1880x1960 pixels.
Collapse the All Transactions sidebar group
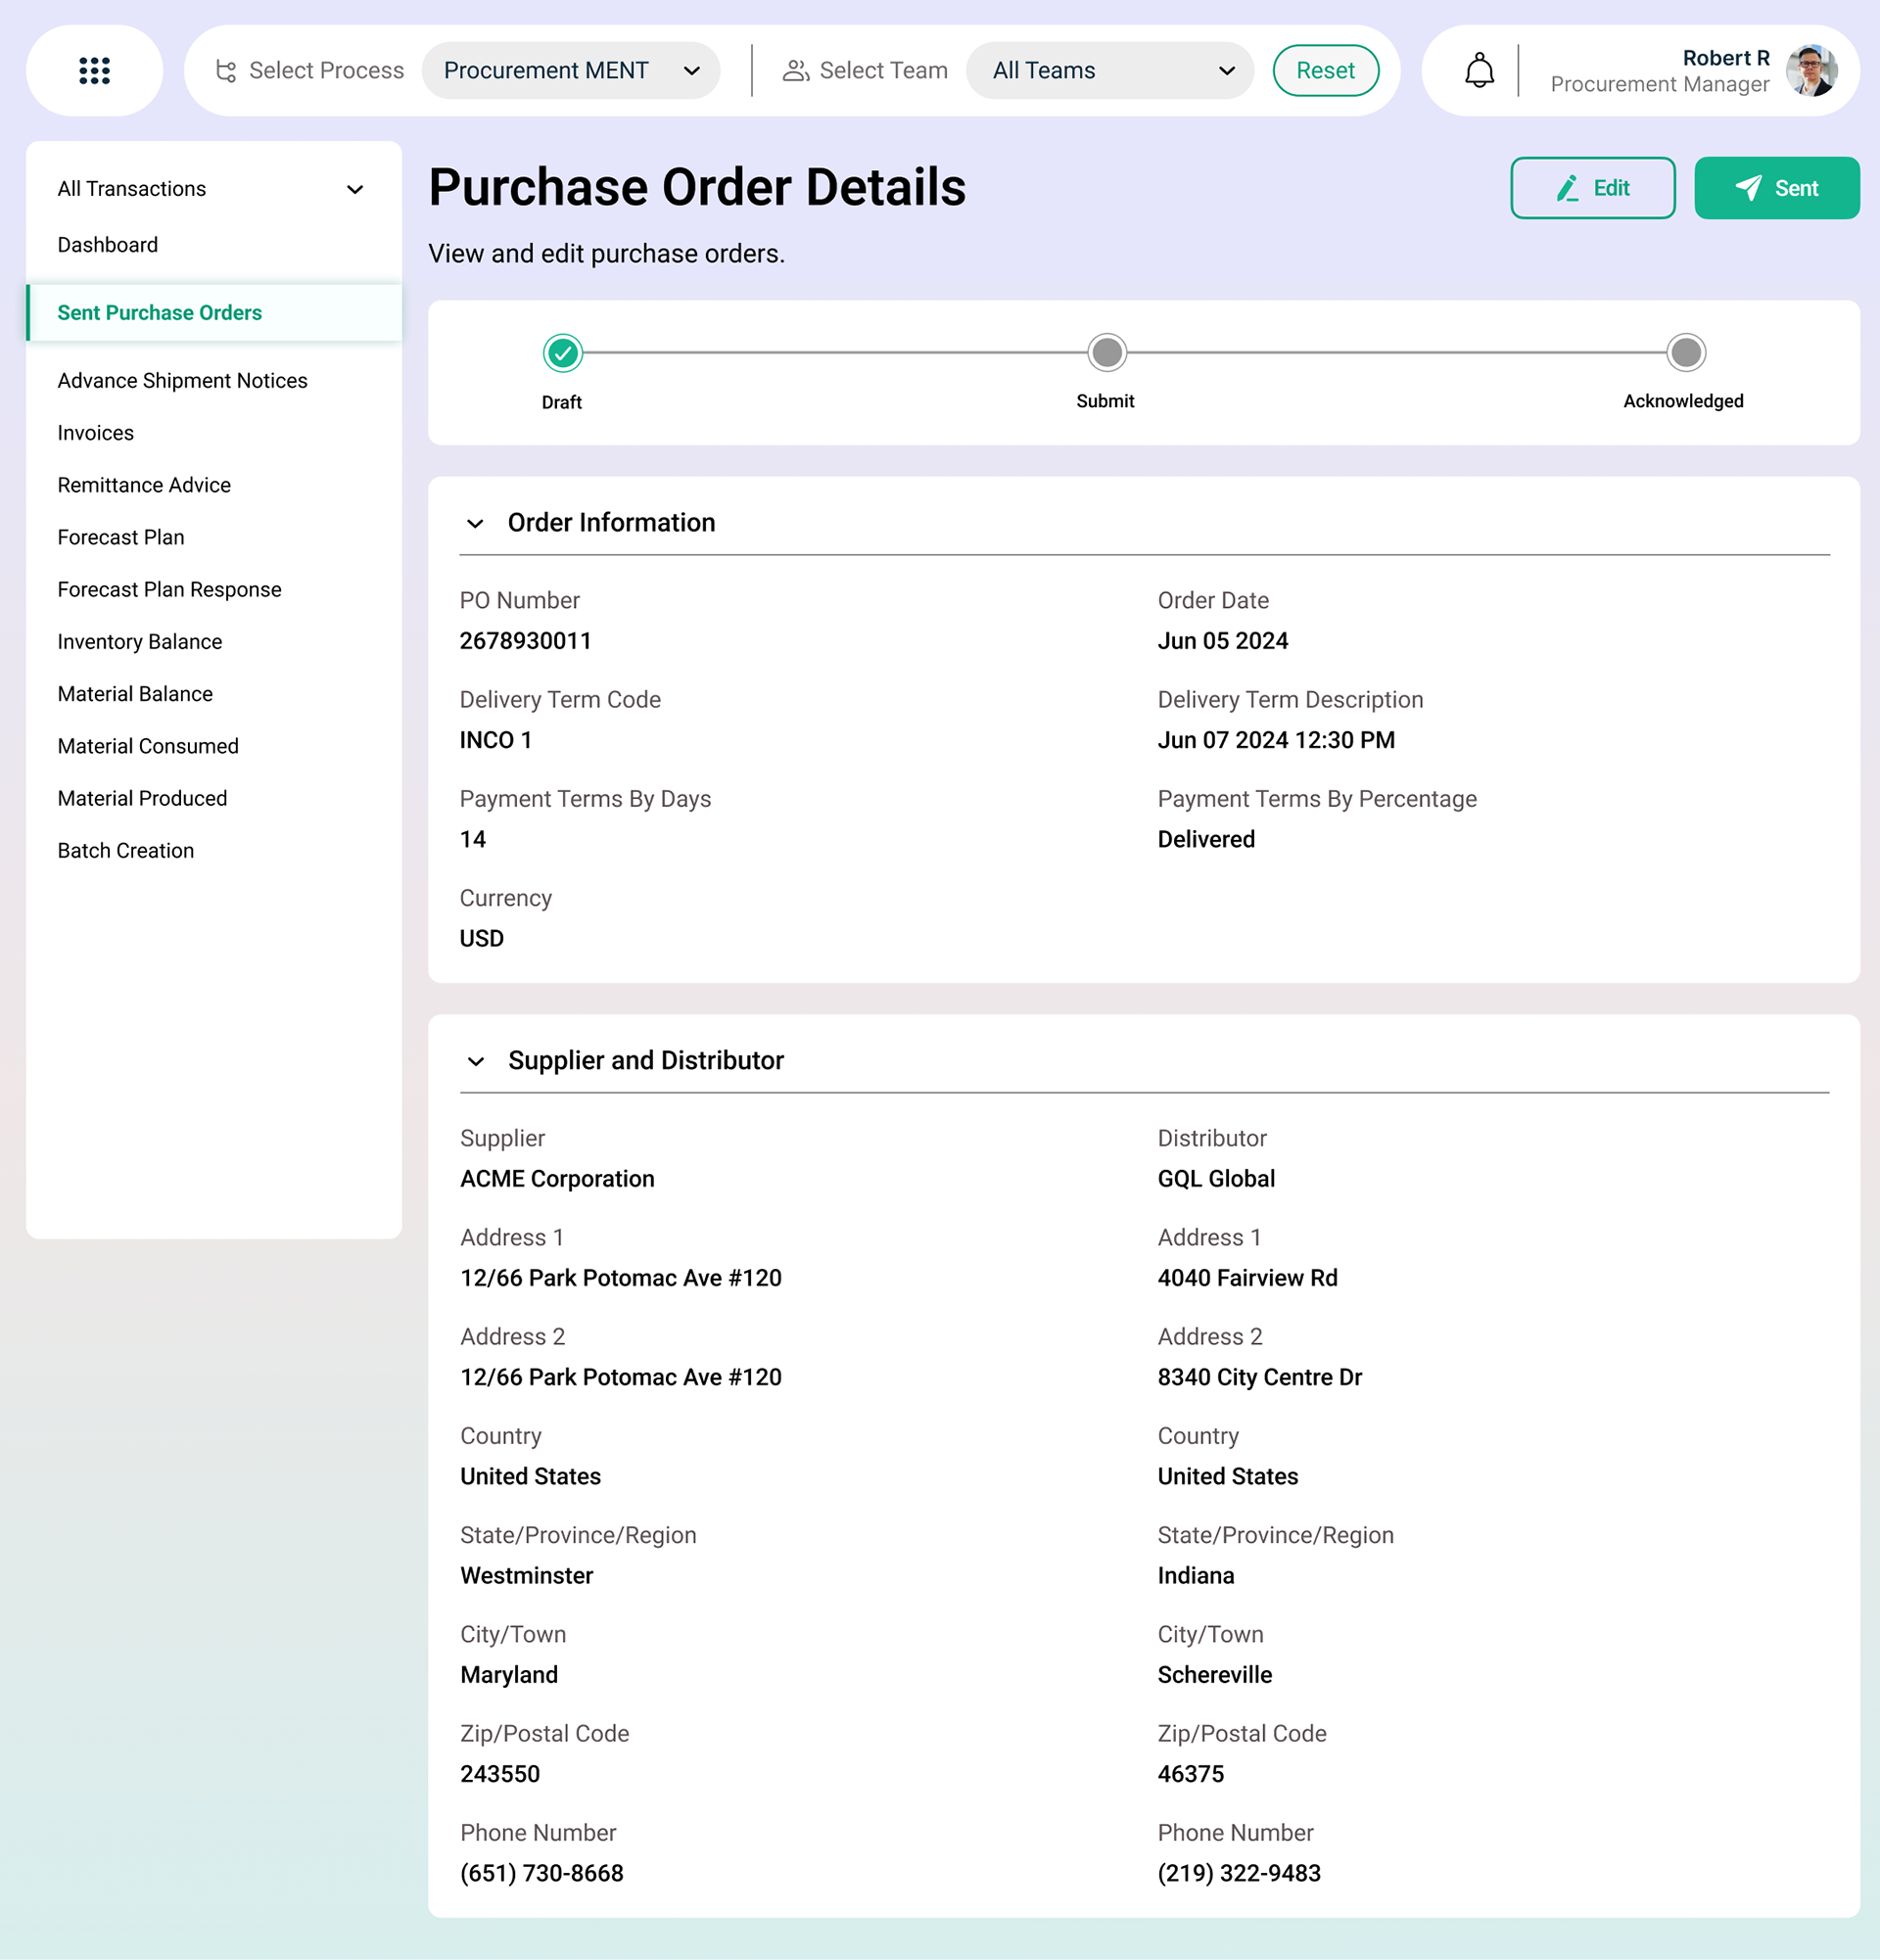point(354,189)
